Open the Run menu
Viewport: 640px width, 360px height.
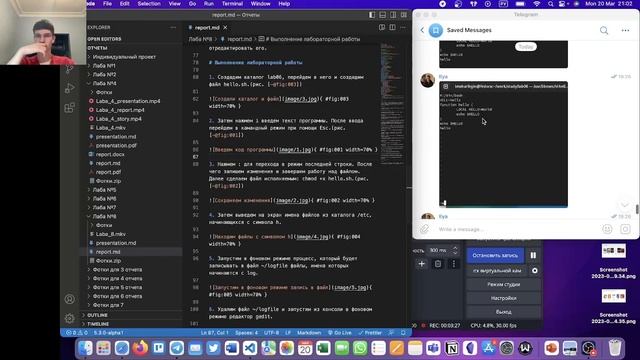(x=209, y=4)
